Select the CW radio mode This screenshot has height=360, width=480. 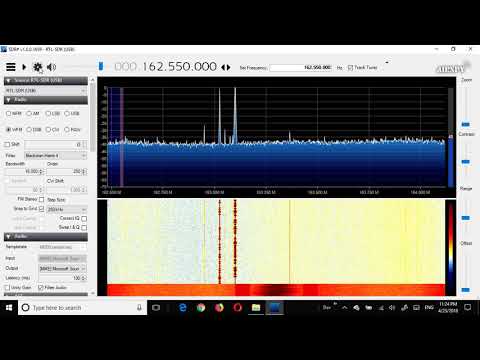click(48, 129)
